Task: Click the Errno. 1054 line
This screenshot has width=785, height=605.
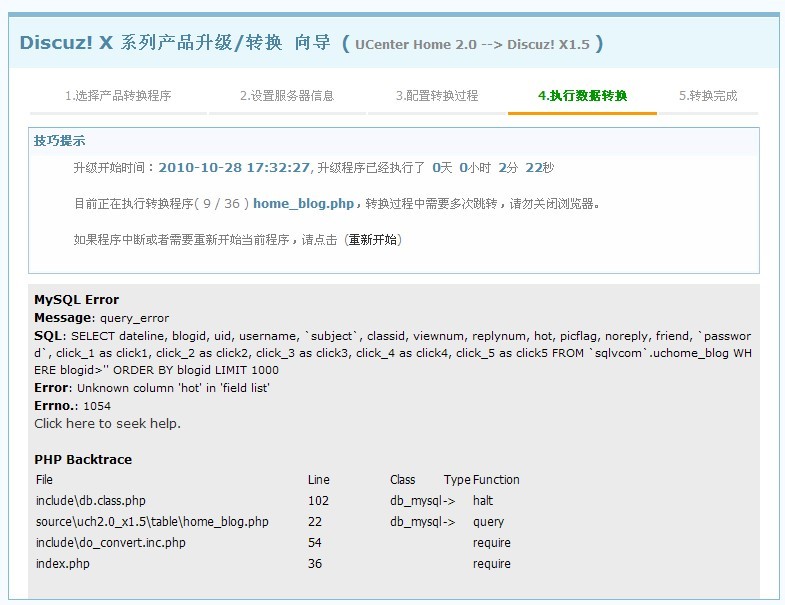Action: click(x=73, y=406)
